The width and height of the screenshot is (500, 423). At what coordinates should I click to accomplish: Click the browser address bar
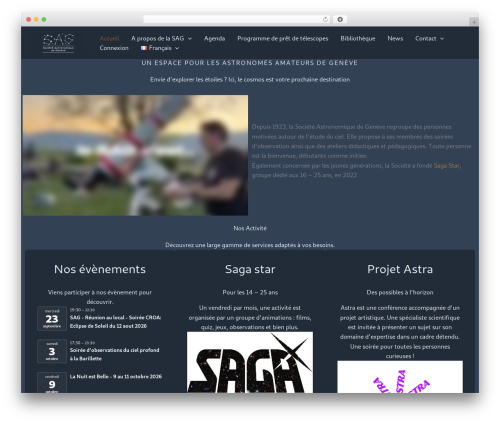click(x=237, y=19)
